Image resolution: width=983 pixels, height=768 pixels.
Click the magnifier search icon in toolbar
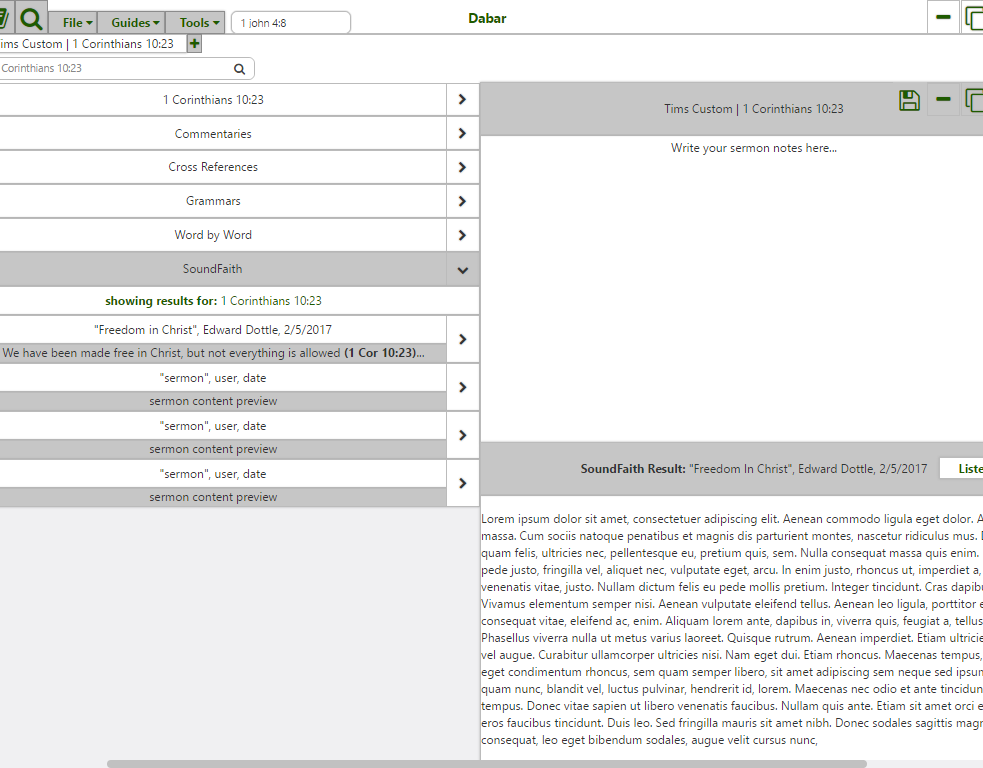point(31,19)
